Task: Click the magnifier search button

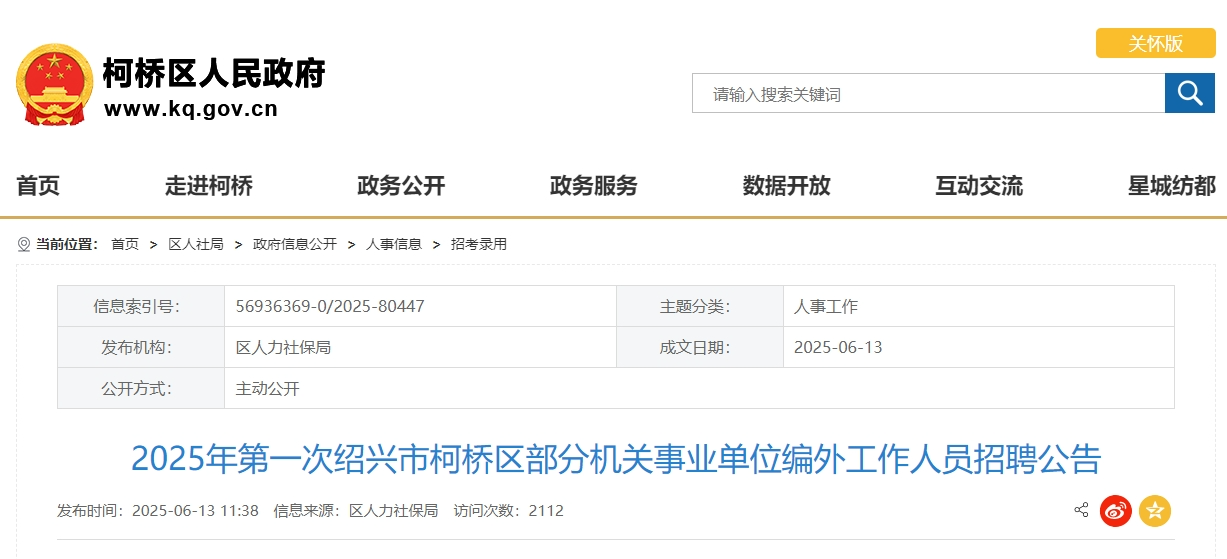Action: pyautogui.click(x=1189, y=93)
